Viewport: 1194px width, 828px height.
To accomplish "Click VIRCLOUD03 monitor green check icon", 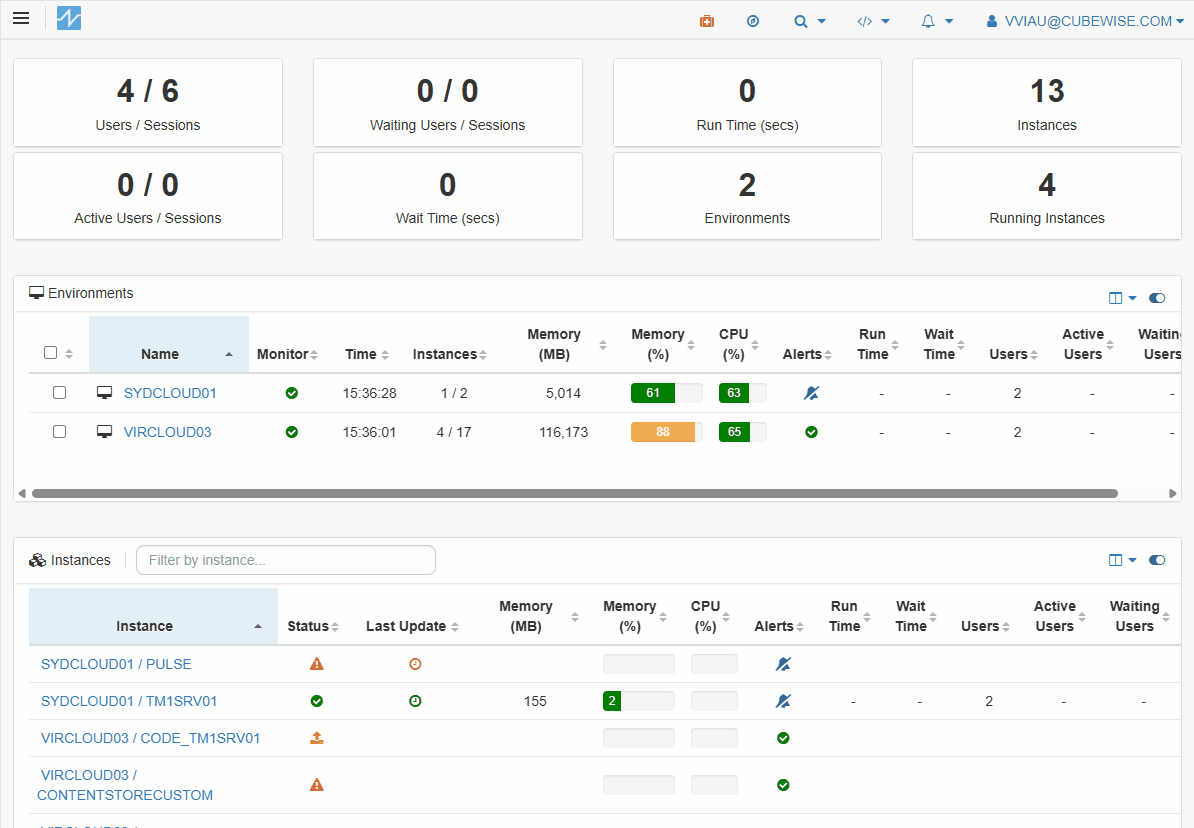I will (x=292, y=432).
